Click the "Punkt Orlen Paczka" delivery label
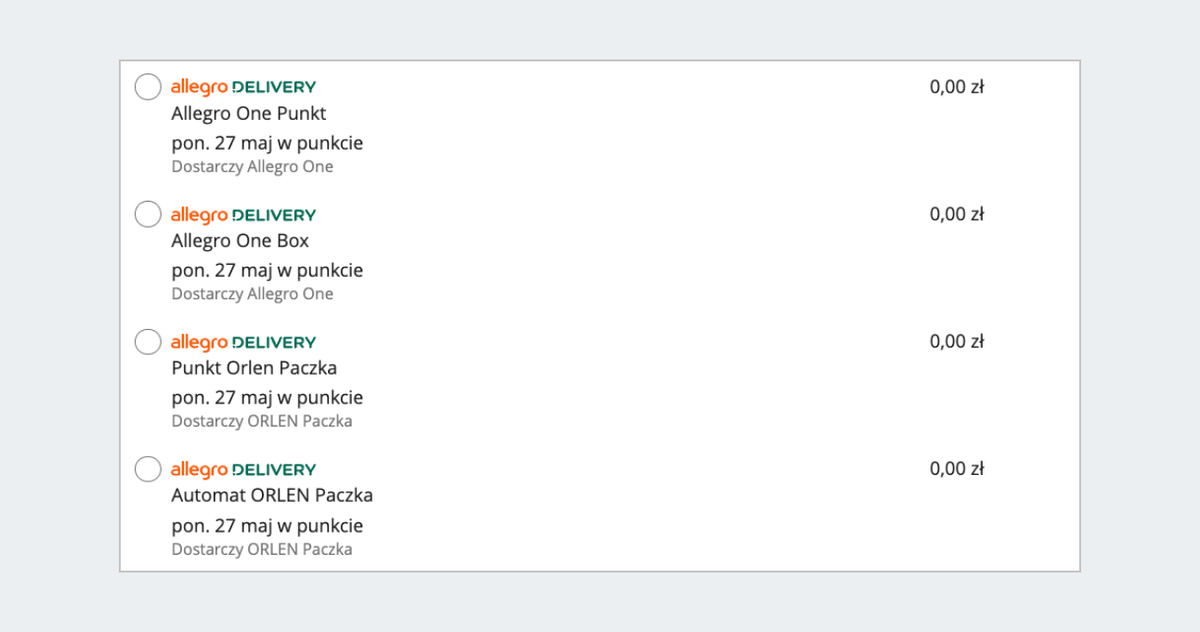The height and width of the screenshot is (632, 1200). point(254,368)
